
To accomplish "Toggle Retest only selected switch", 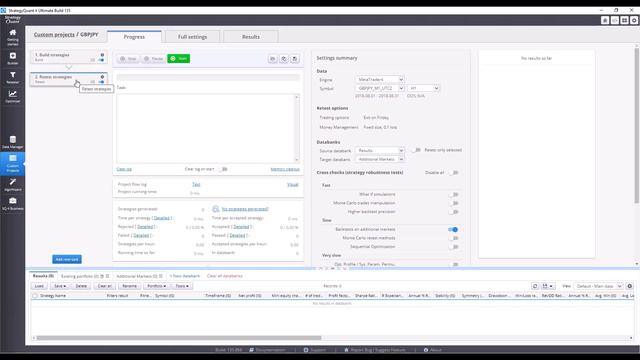I will (416, 150).
